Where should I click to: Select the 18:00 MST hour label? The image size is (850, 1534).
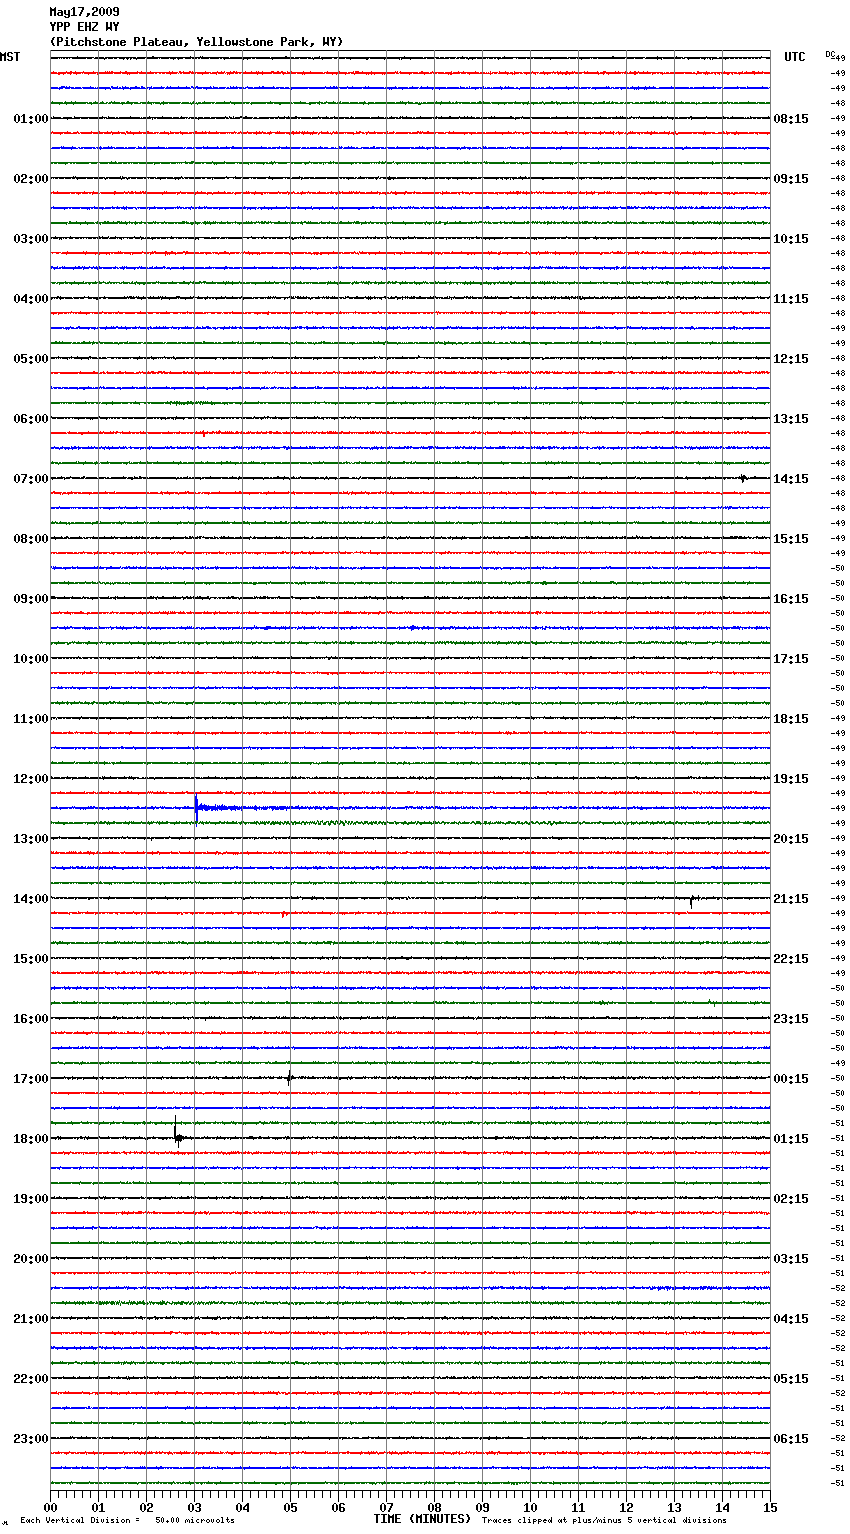pyautogui.click(x=31, y=1139)
